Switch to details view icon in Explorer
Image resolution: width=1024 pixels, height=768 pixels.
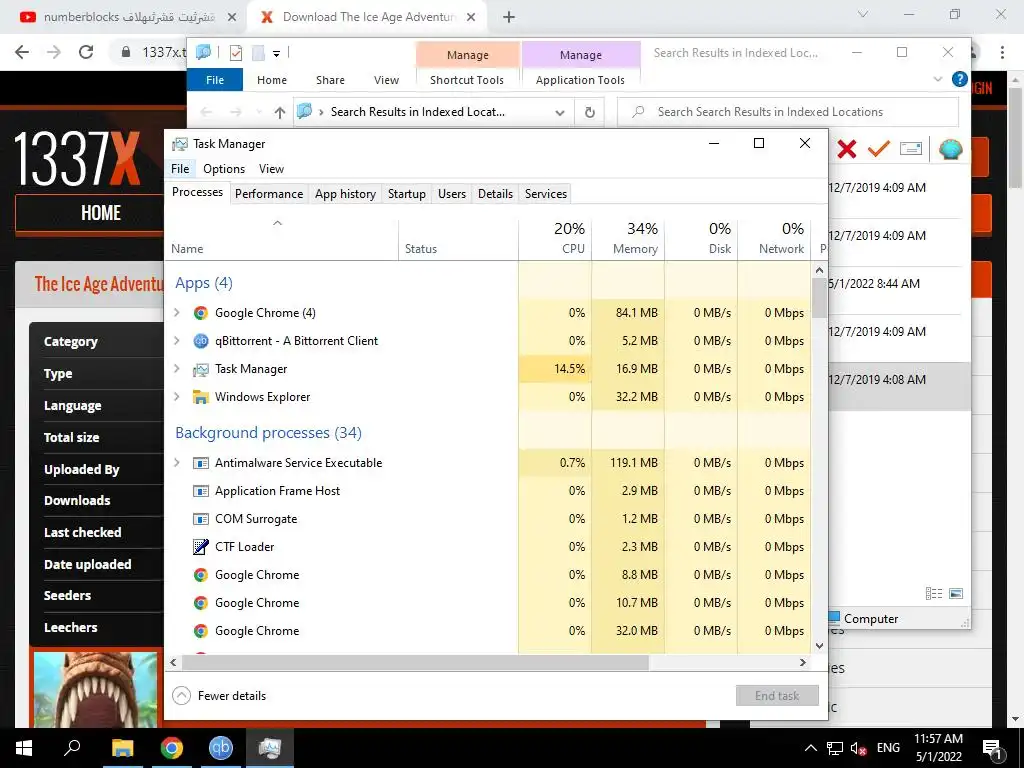[934, 593]
